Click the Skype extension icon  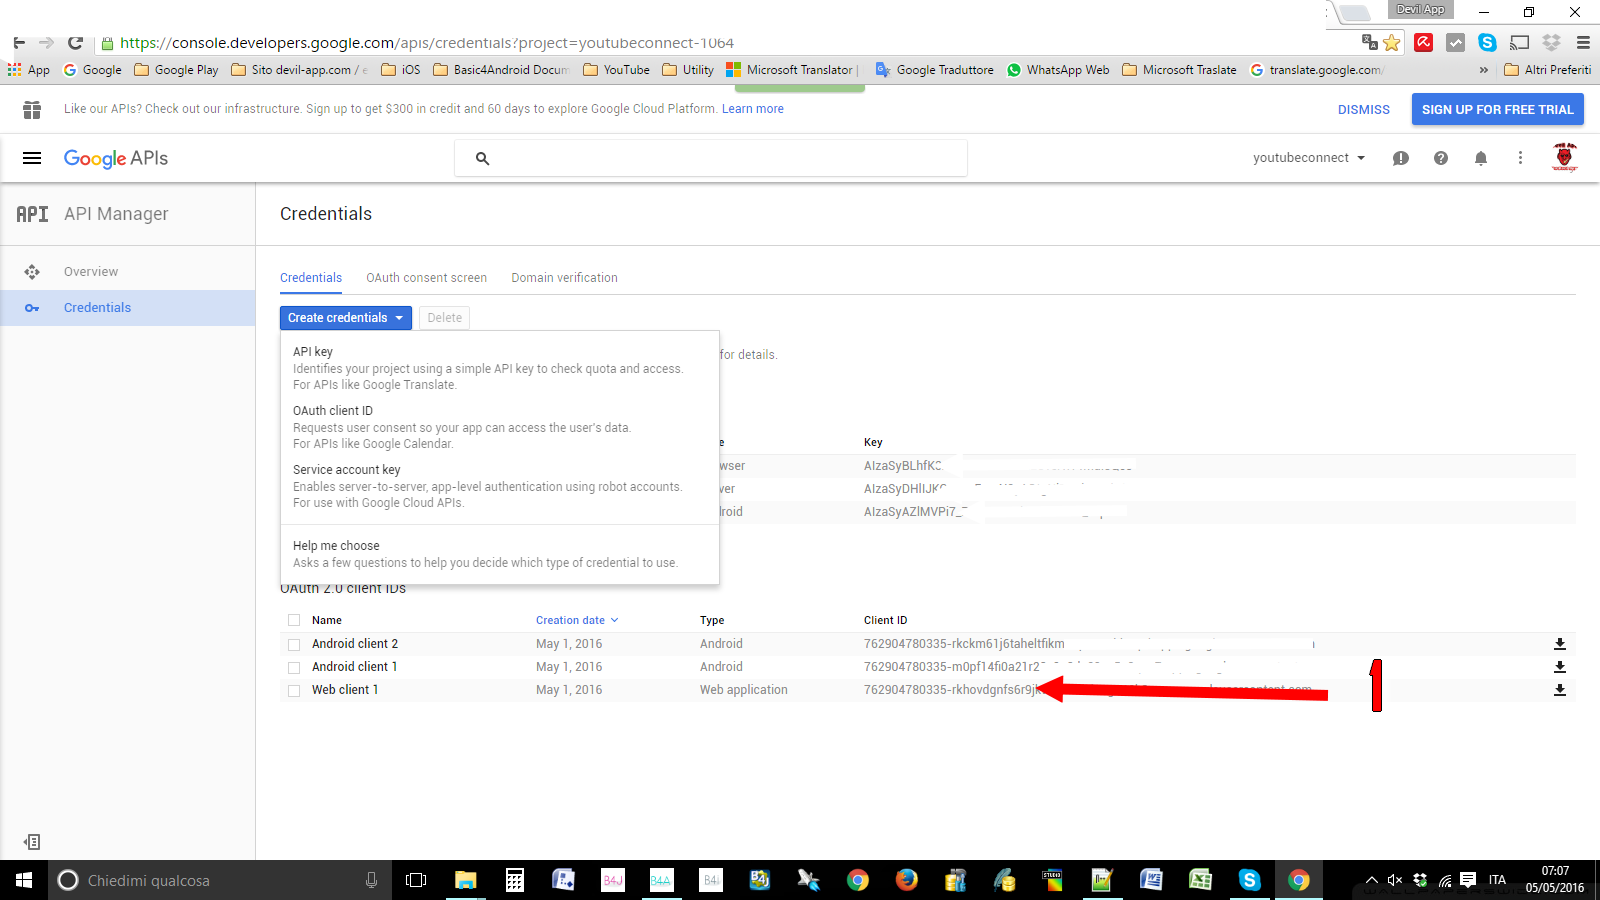1487,42
